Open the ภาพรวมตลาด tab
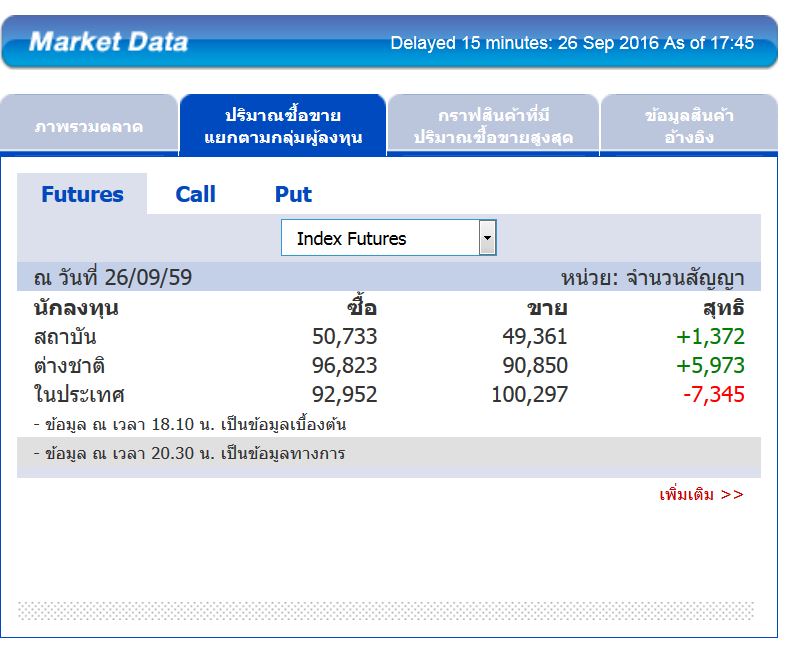Viewport: 787px width, 650px height. coord(89,127)
